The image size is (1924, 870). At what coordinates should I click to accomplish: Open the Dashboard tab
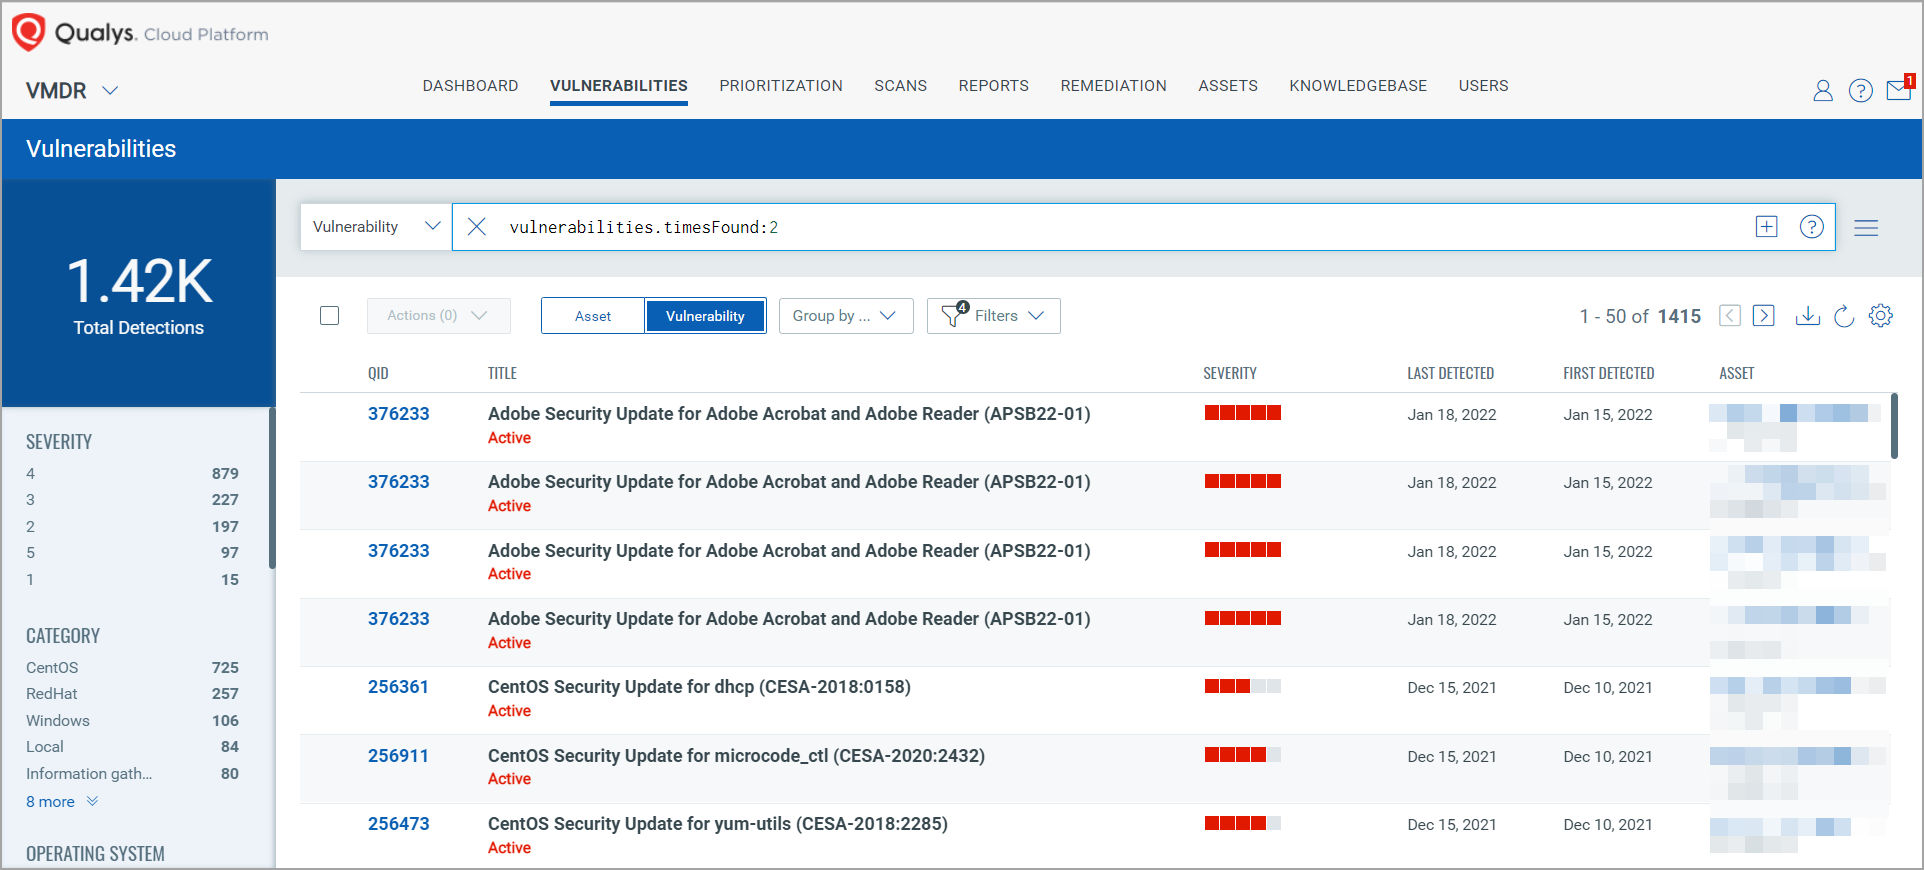470,86
